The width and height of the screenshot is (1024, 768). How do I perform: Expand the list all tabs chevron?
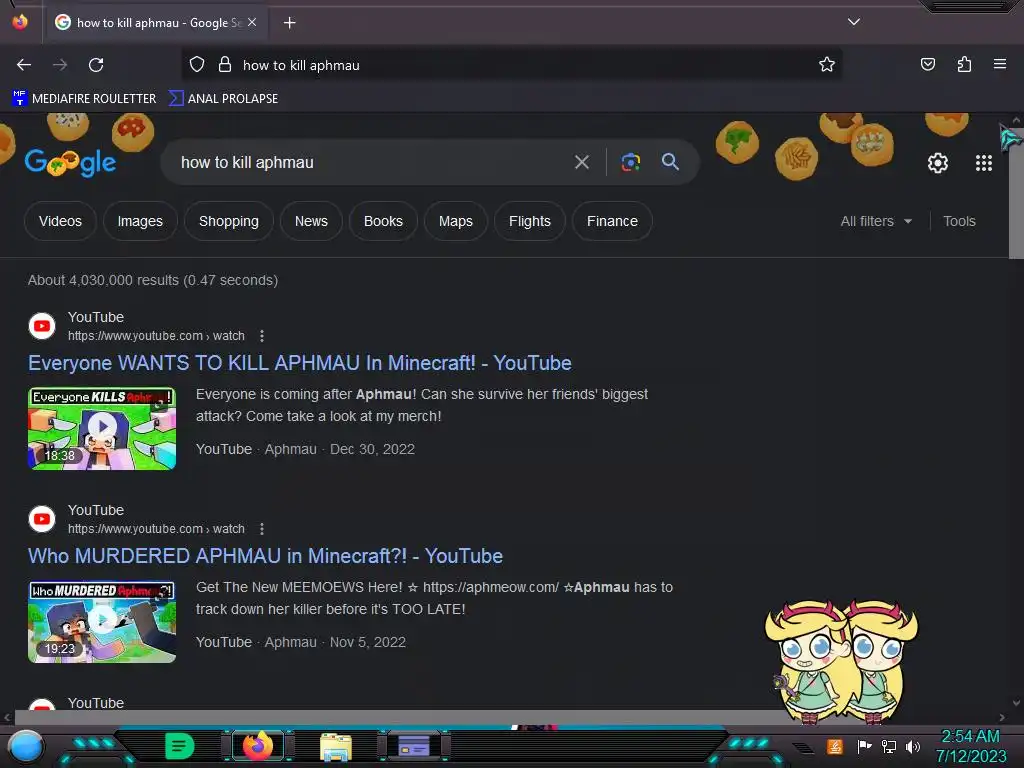(854, 22)
